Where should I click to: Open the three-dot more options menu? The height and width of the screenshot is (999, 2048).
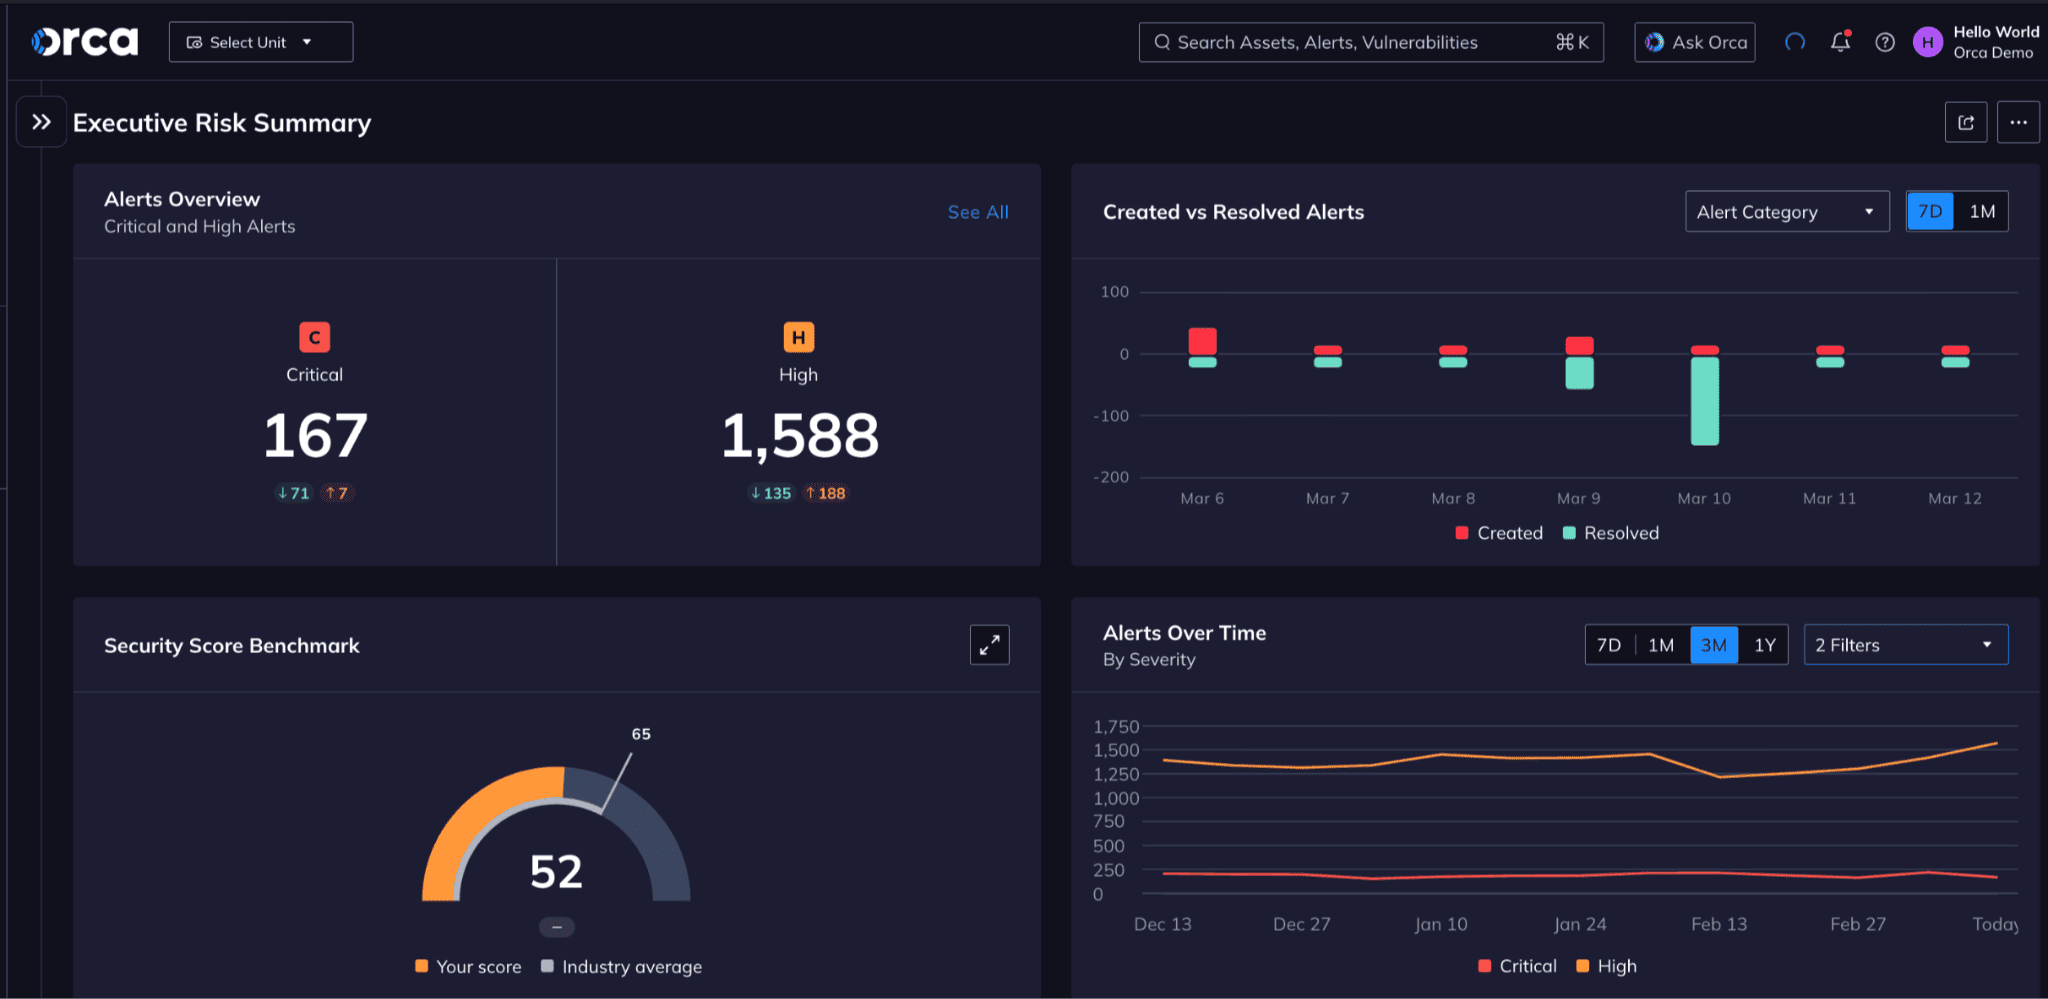pyautogui.click(x=2018, y=122)
